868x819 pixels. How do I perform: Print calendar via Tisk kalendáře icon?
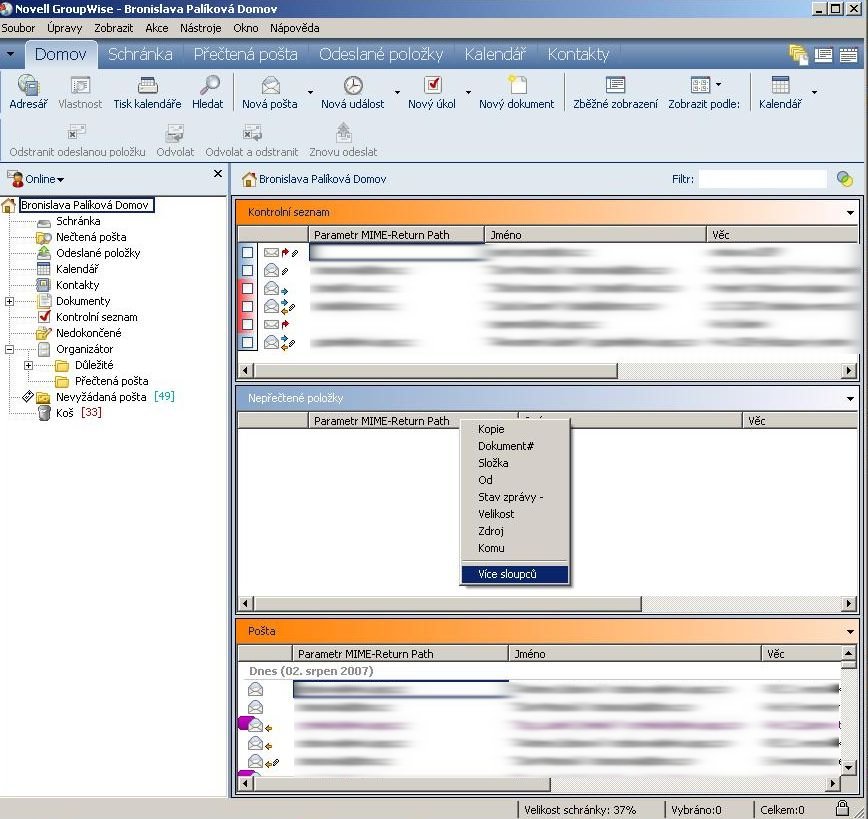(147, 85)
